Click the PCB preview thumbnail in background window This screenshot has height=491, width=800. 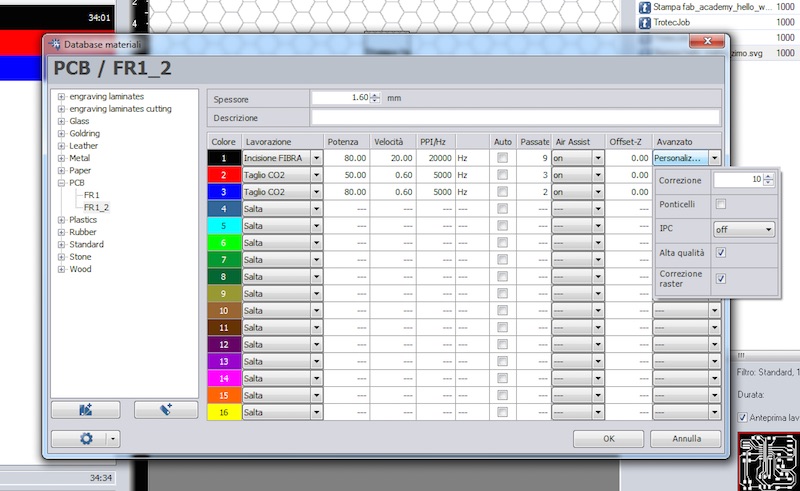point(767,462)
